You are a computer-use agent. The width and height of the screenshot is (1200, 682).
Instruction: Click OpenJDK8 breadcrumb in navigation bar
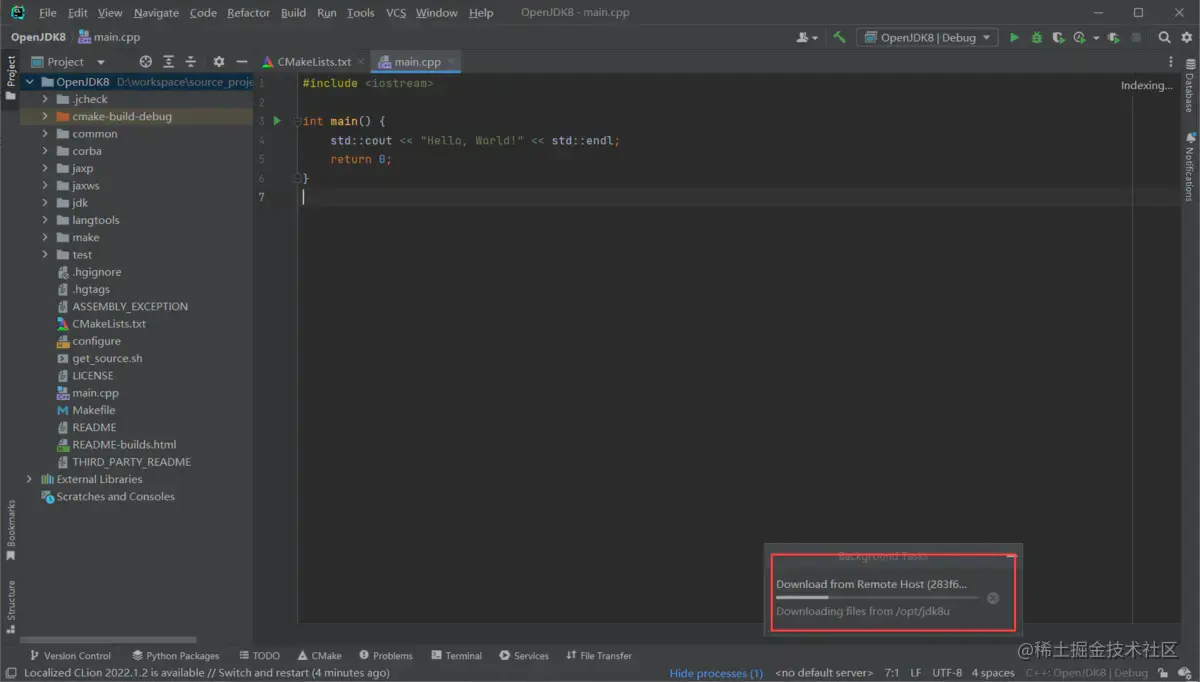point(38,37)
